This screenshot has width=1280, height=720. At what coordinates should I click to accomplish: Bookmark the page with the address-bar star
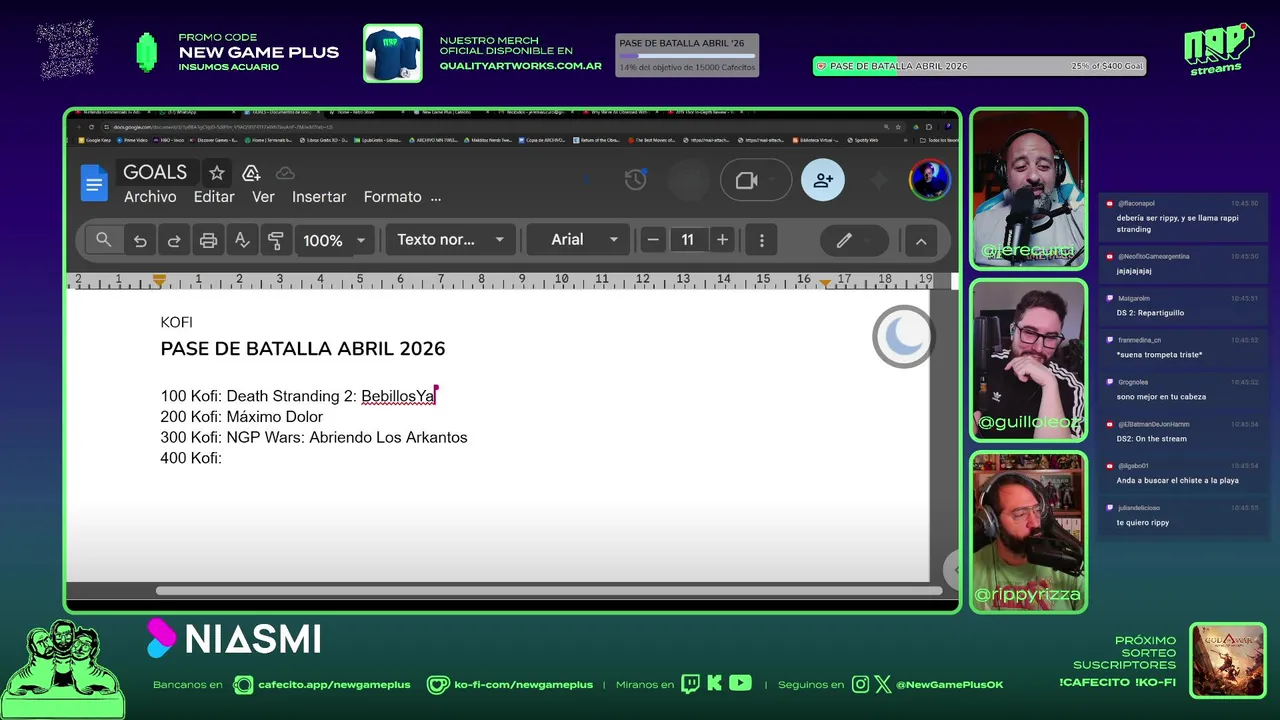(898, 127)
